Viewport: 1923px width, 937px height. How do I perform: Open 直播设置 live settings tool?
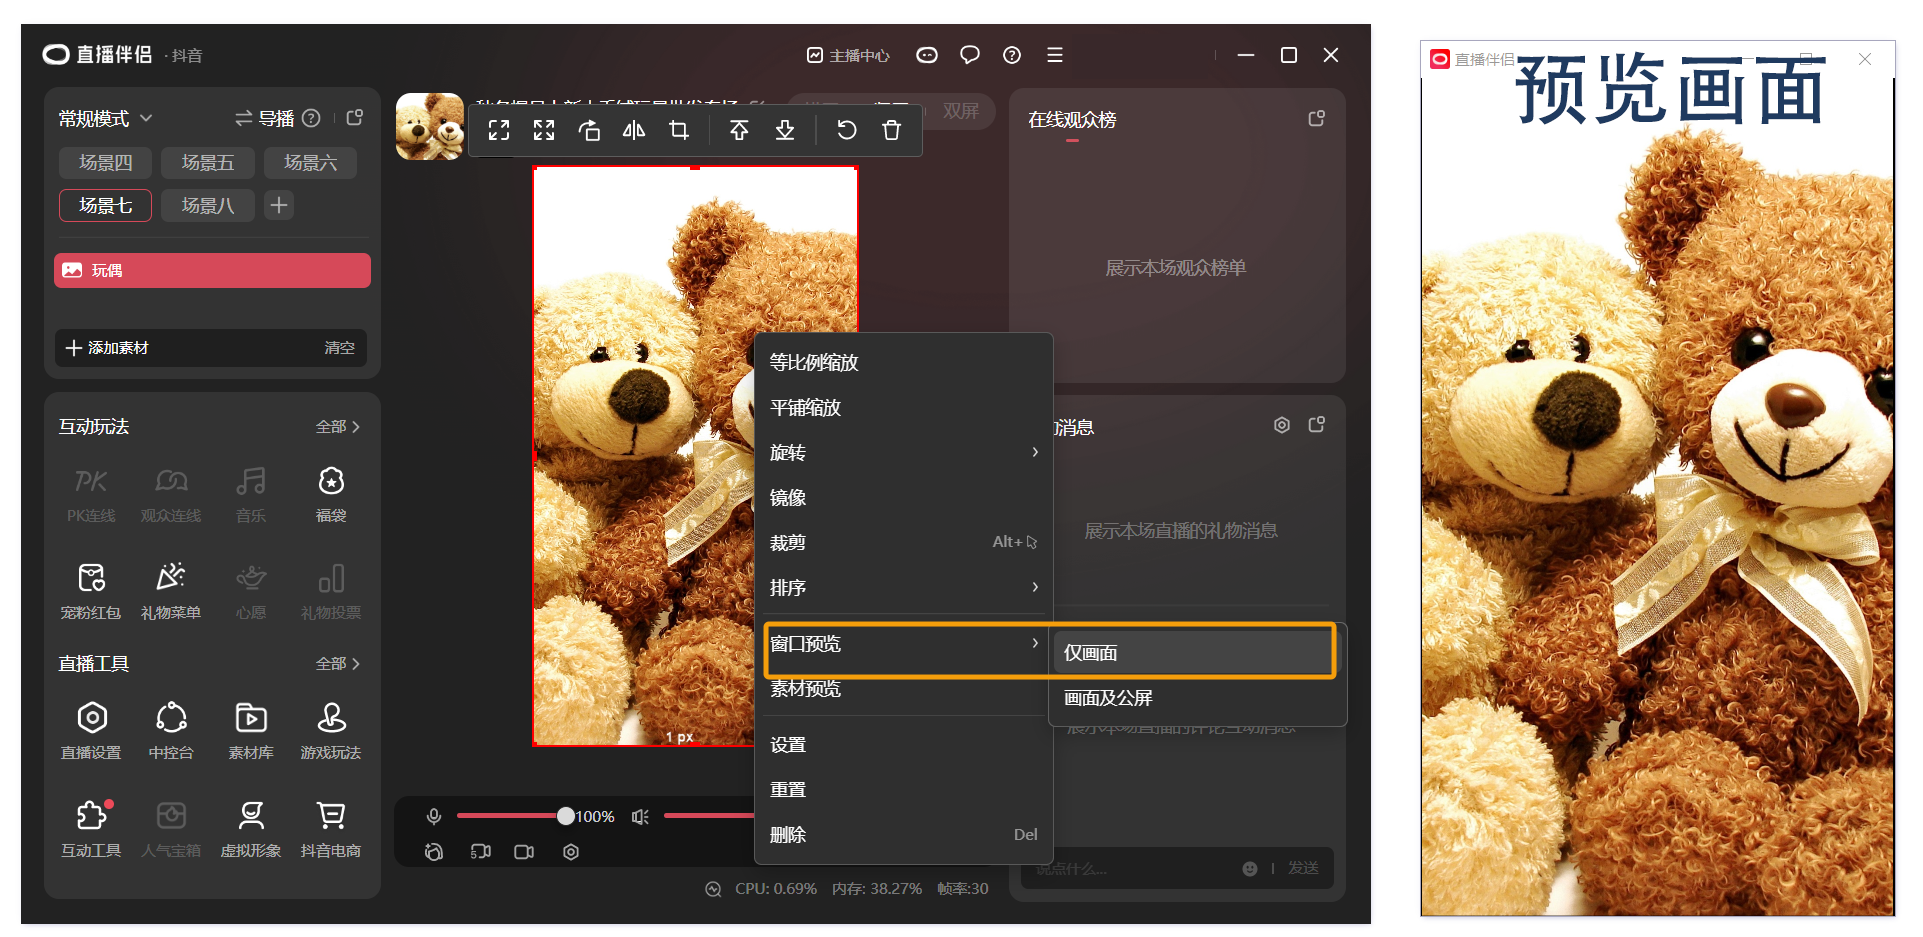pyautogui.click(x=91, y=730)
